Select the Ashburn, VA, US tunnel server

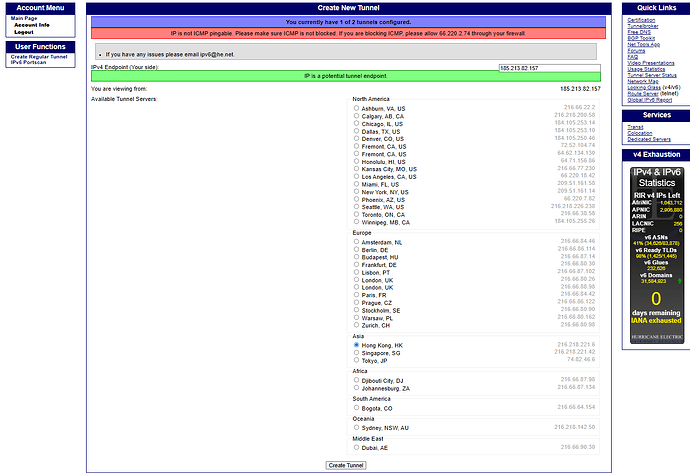coord(356,108)
